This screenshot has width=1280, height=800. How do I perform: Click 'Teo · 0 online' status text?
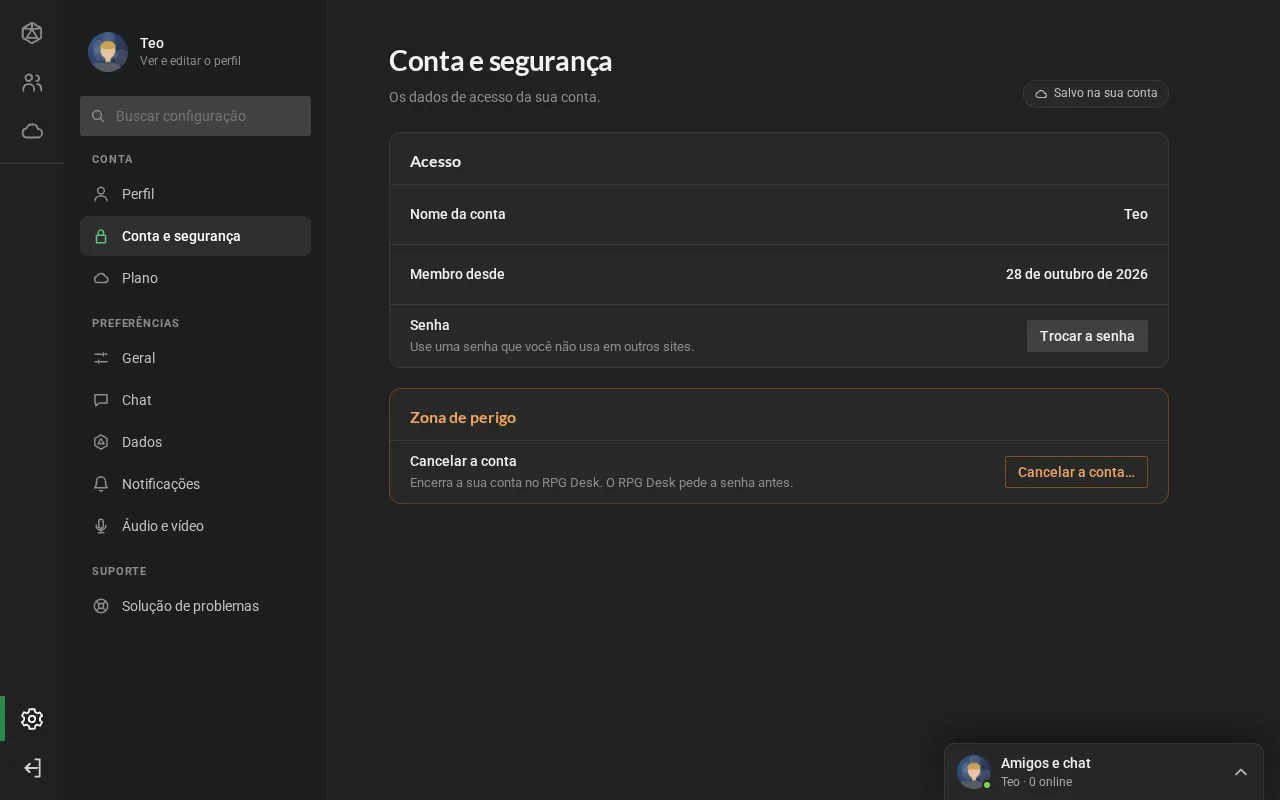[1036, 782]
